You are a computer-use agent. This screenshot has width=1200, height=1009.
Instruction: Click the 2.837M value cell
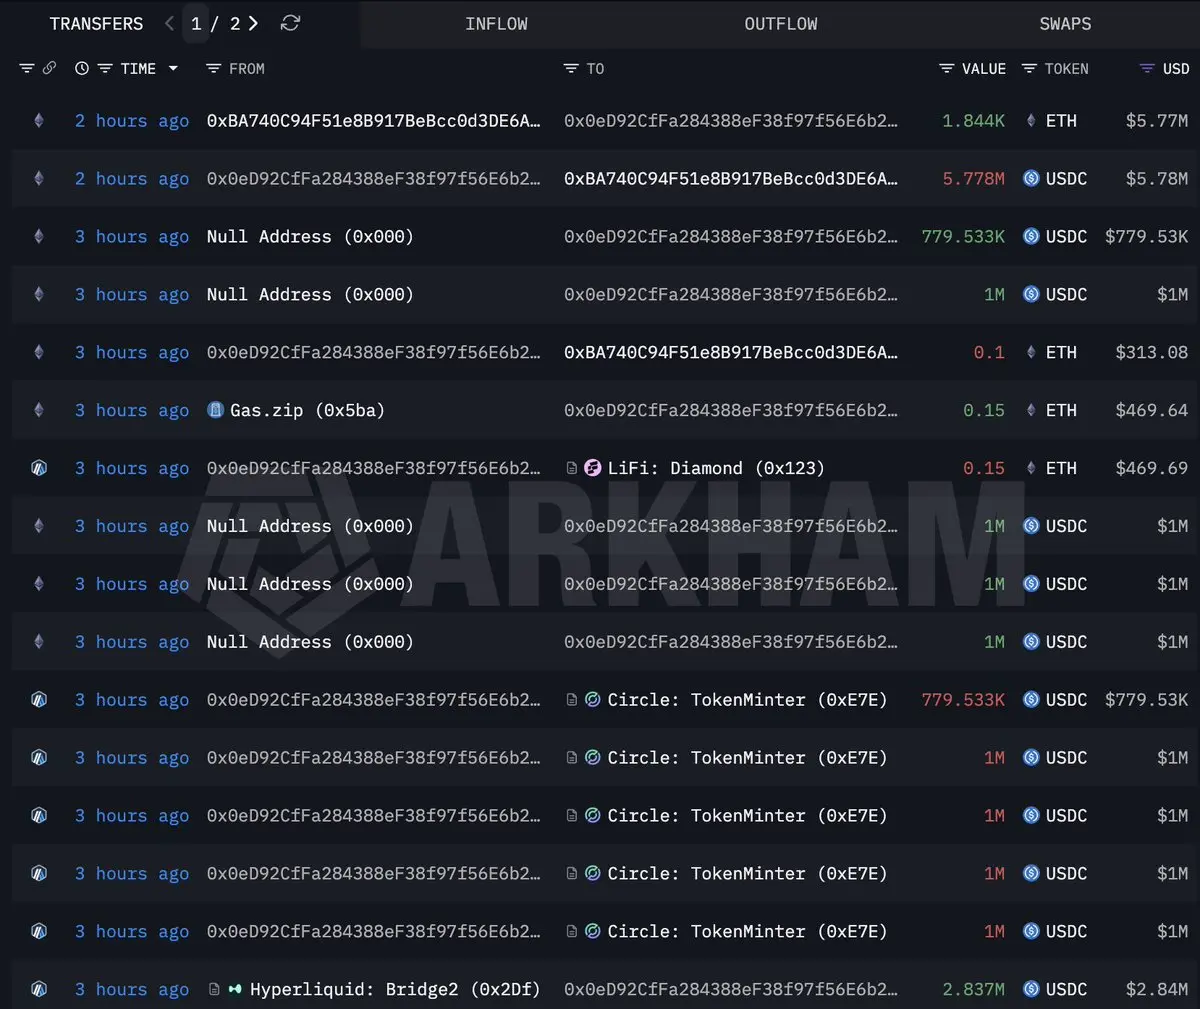pyautogui.click(x=973, y=989)
